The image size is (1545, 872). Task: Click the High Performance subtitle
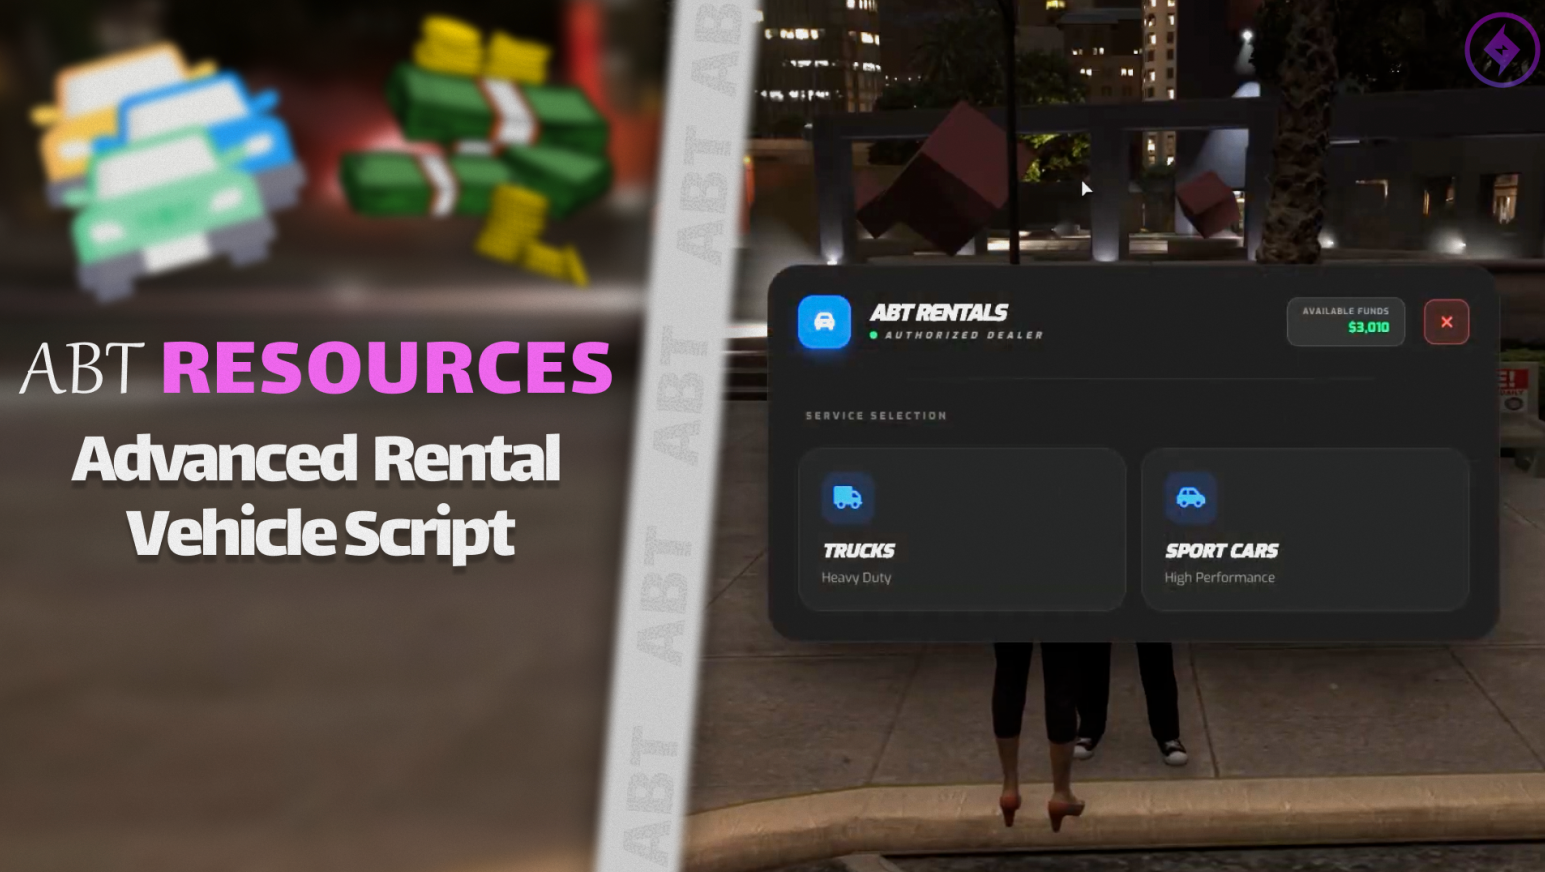[1219, 577]
